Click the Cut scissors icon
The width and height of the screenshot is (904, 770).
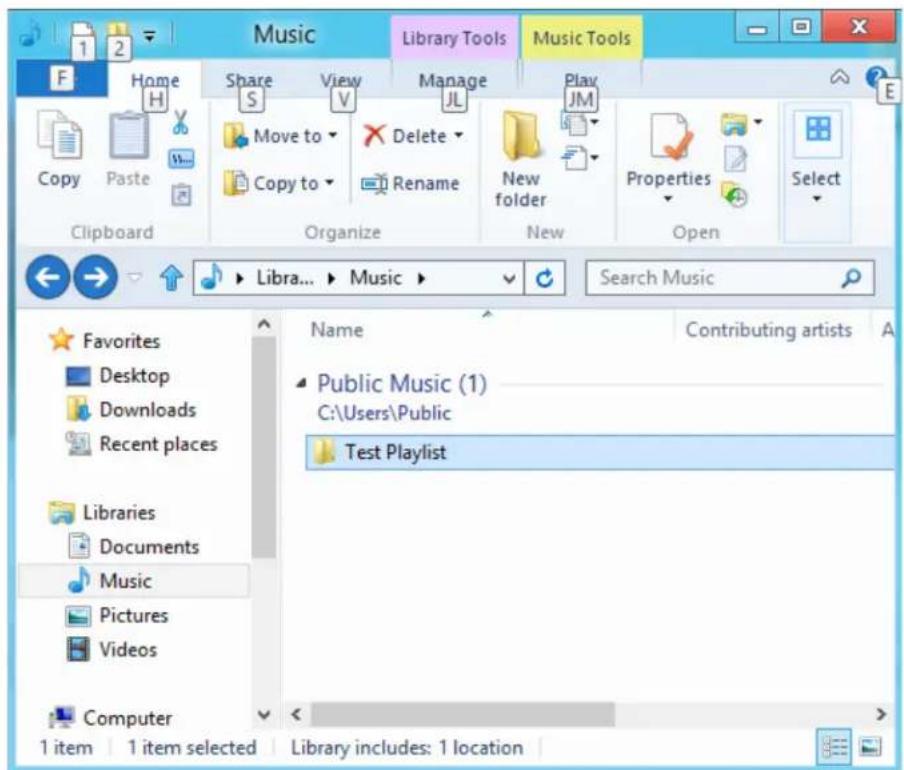[180, 123]
